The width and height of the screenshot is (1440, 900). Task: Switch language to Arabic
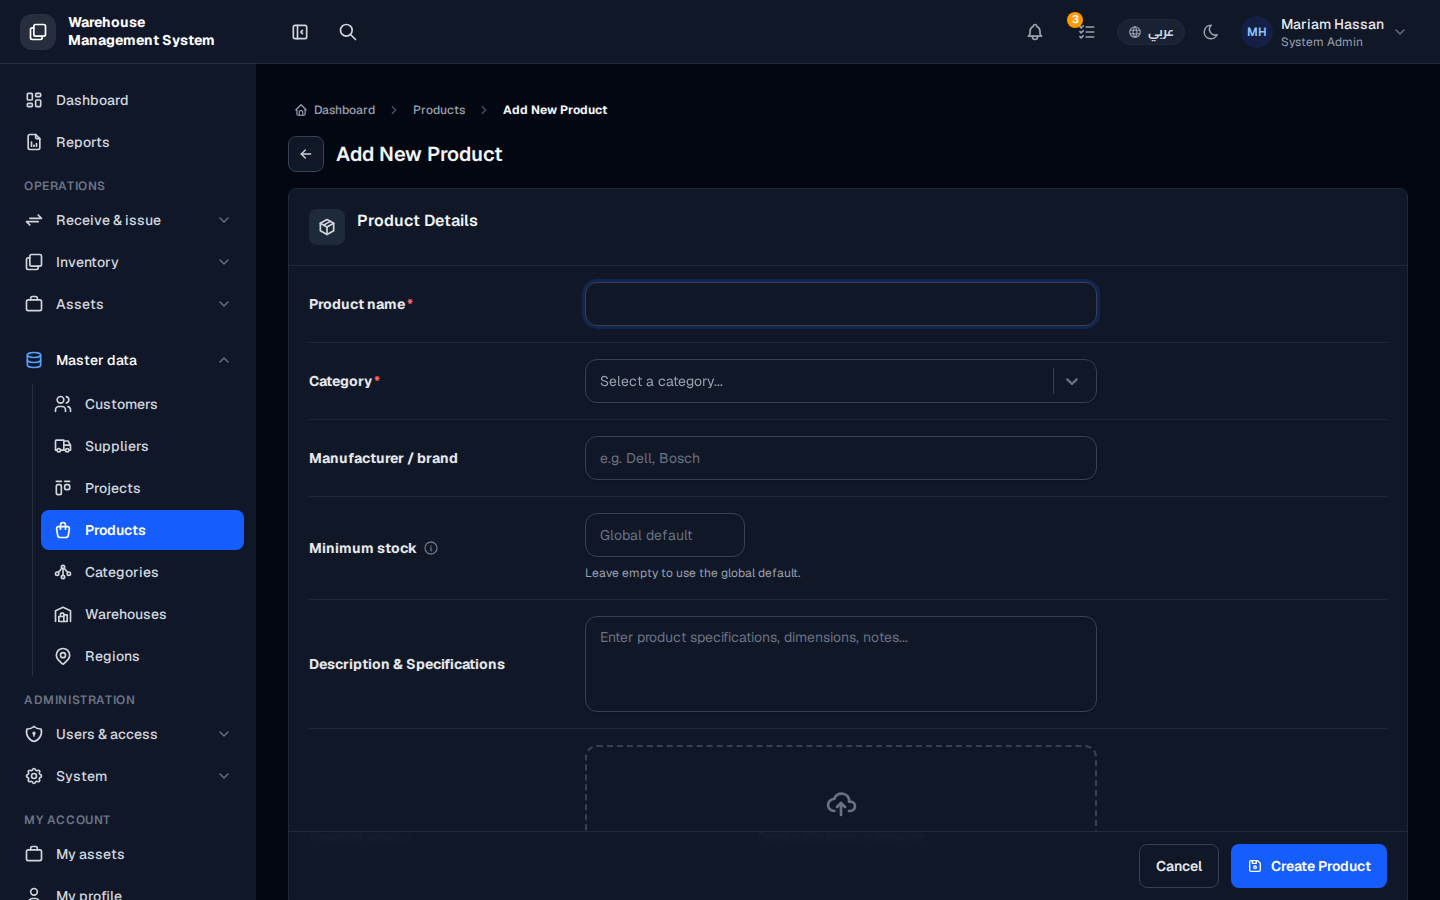click(1151, 32)
